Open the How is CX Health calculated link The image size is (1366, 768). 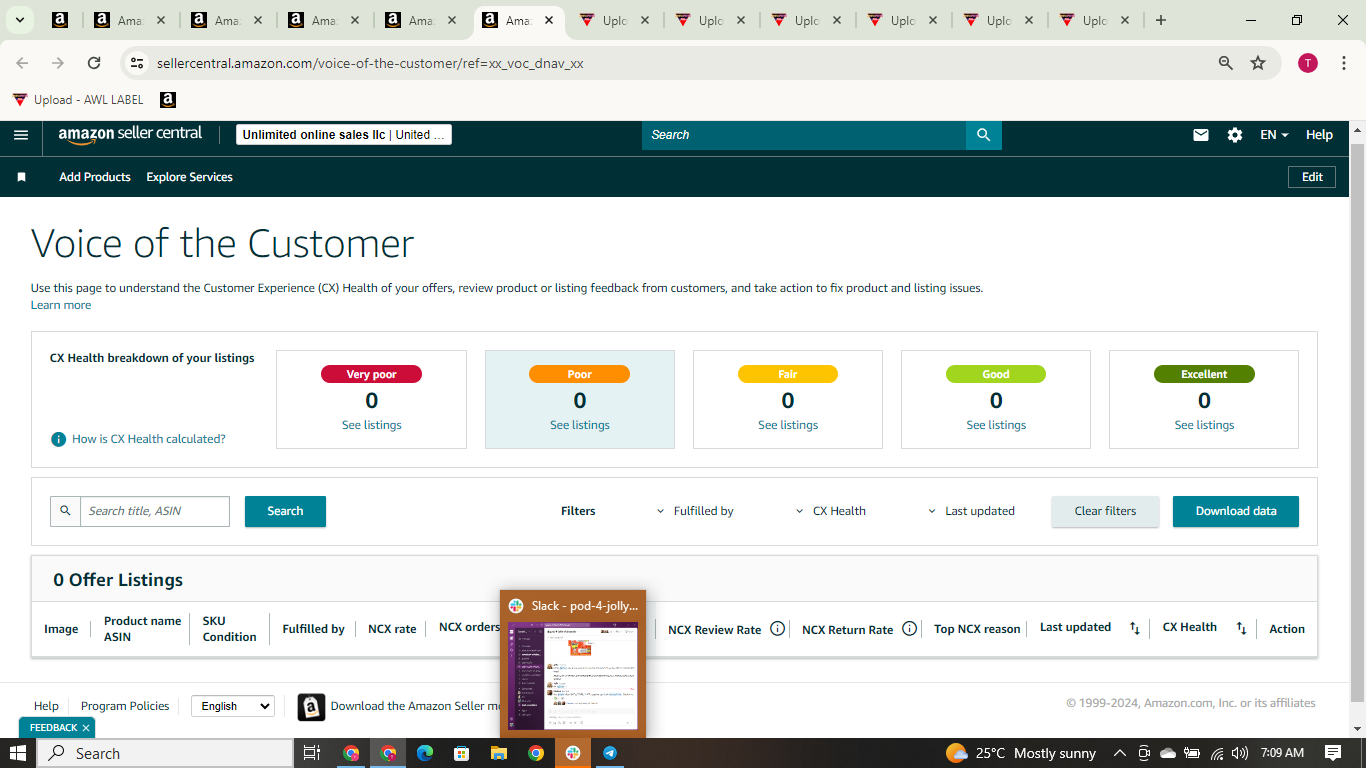[x=149, y=439]
